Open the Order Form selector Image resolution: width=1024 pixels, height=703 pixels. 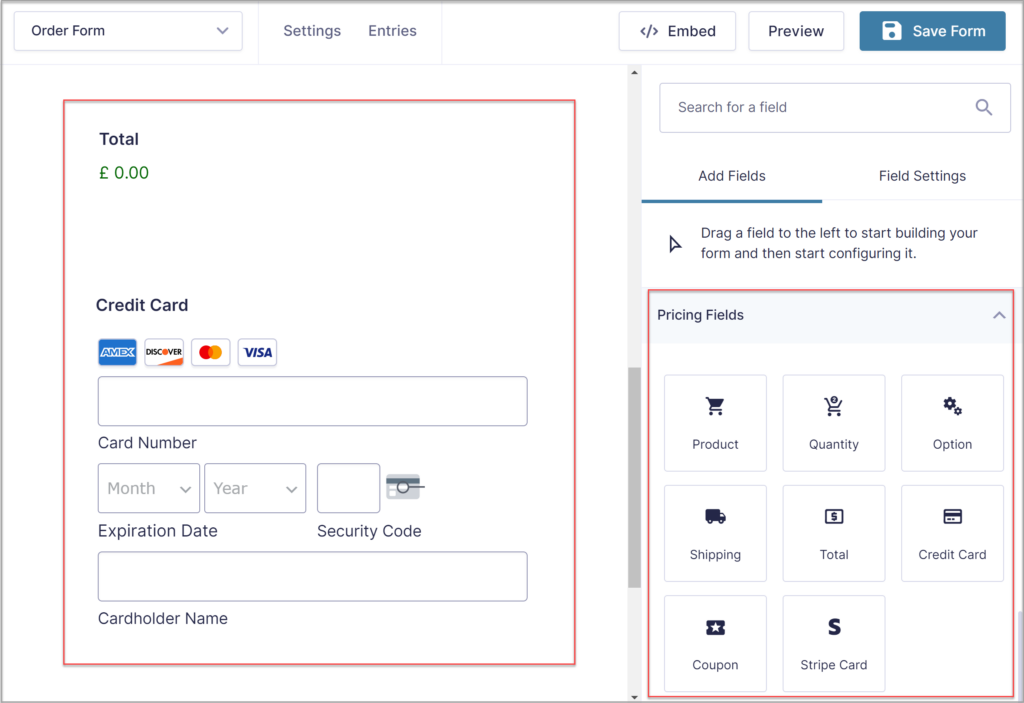tap(127, 31)
